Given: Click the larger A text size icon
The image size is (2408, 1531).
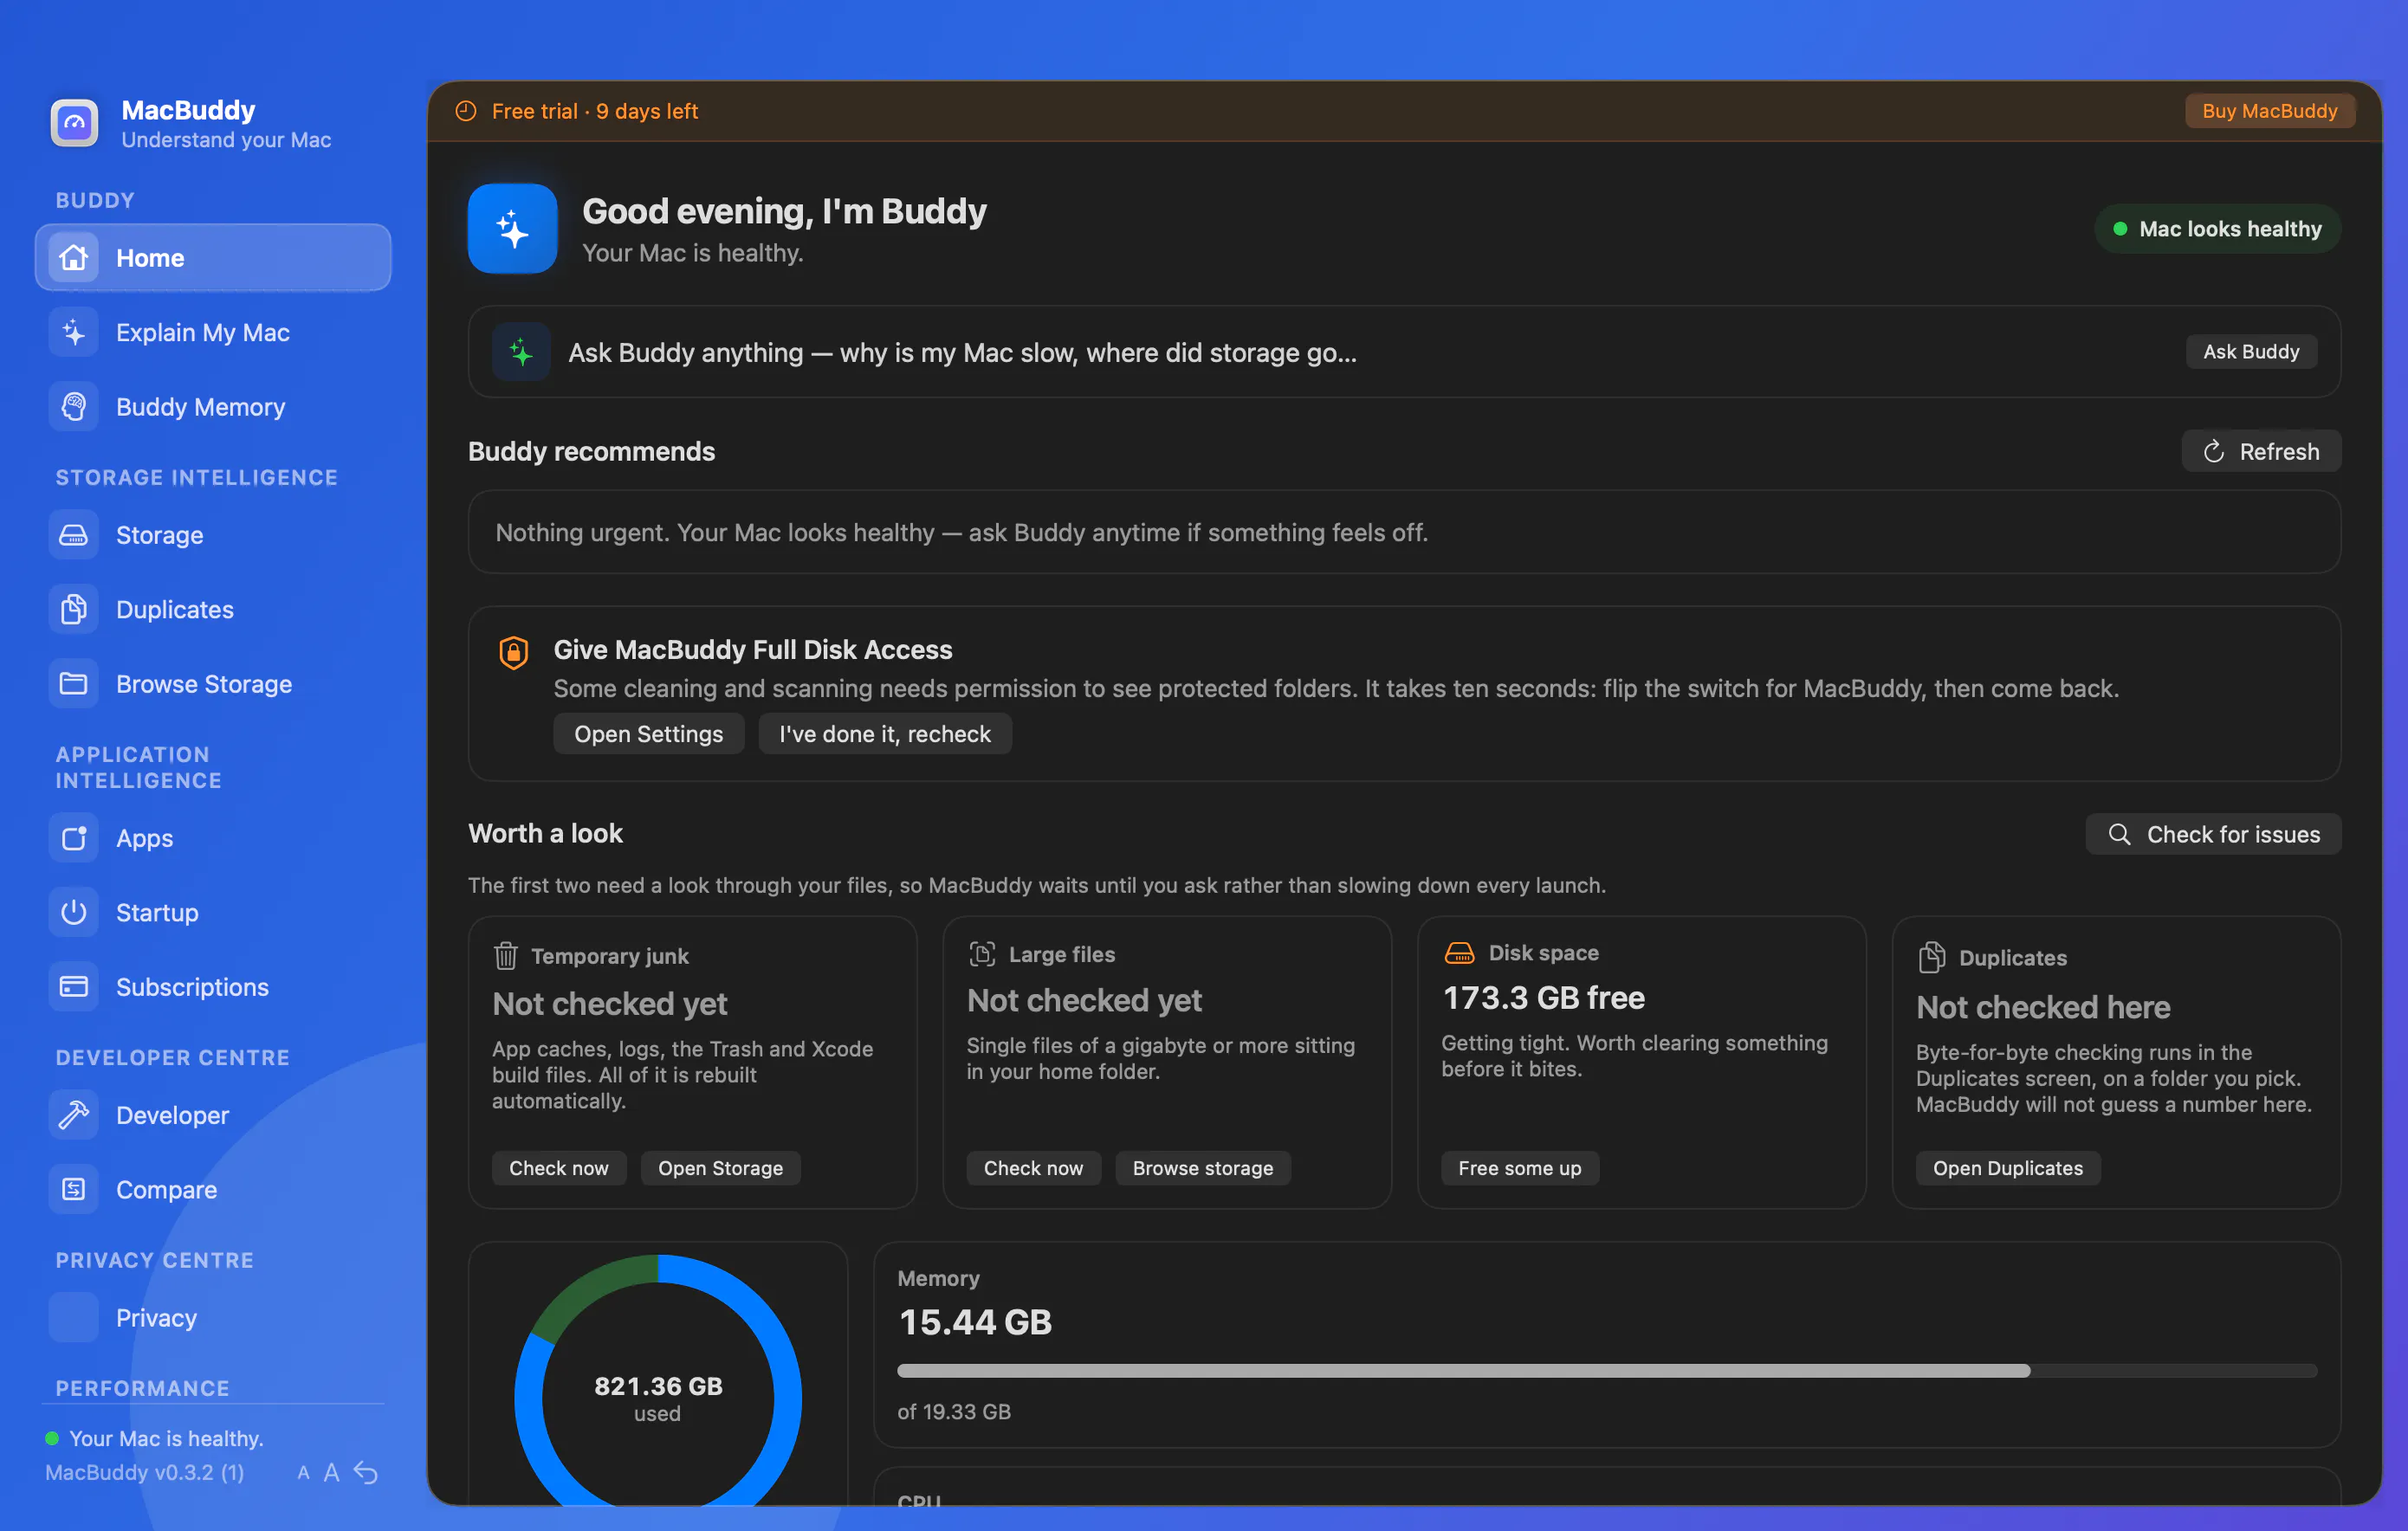Looking at the screenshot, I should pos(332,1472).
